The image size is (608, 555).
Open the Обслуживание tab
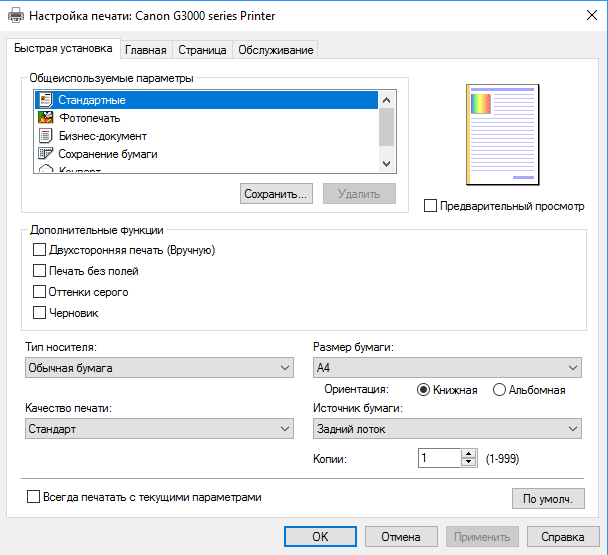[x=276, y=50]
